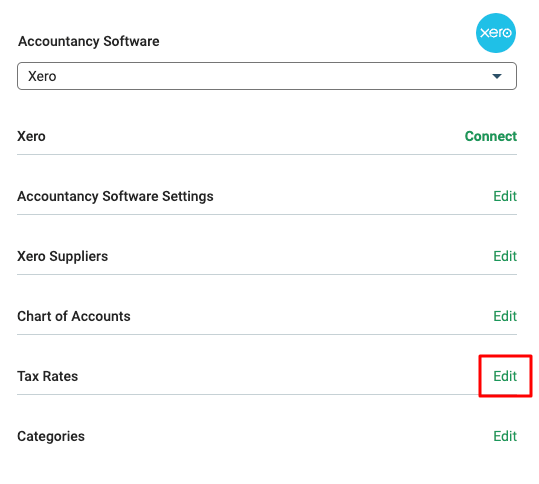Image resolution: width=539 pixels, height=484 pixels.
Task: Select the 'Xero' value text inside the combo box
Action: point(42,76)
